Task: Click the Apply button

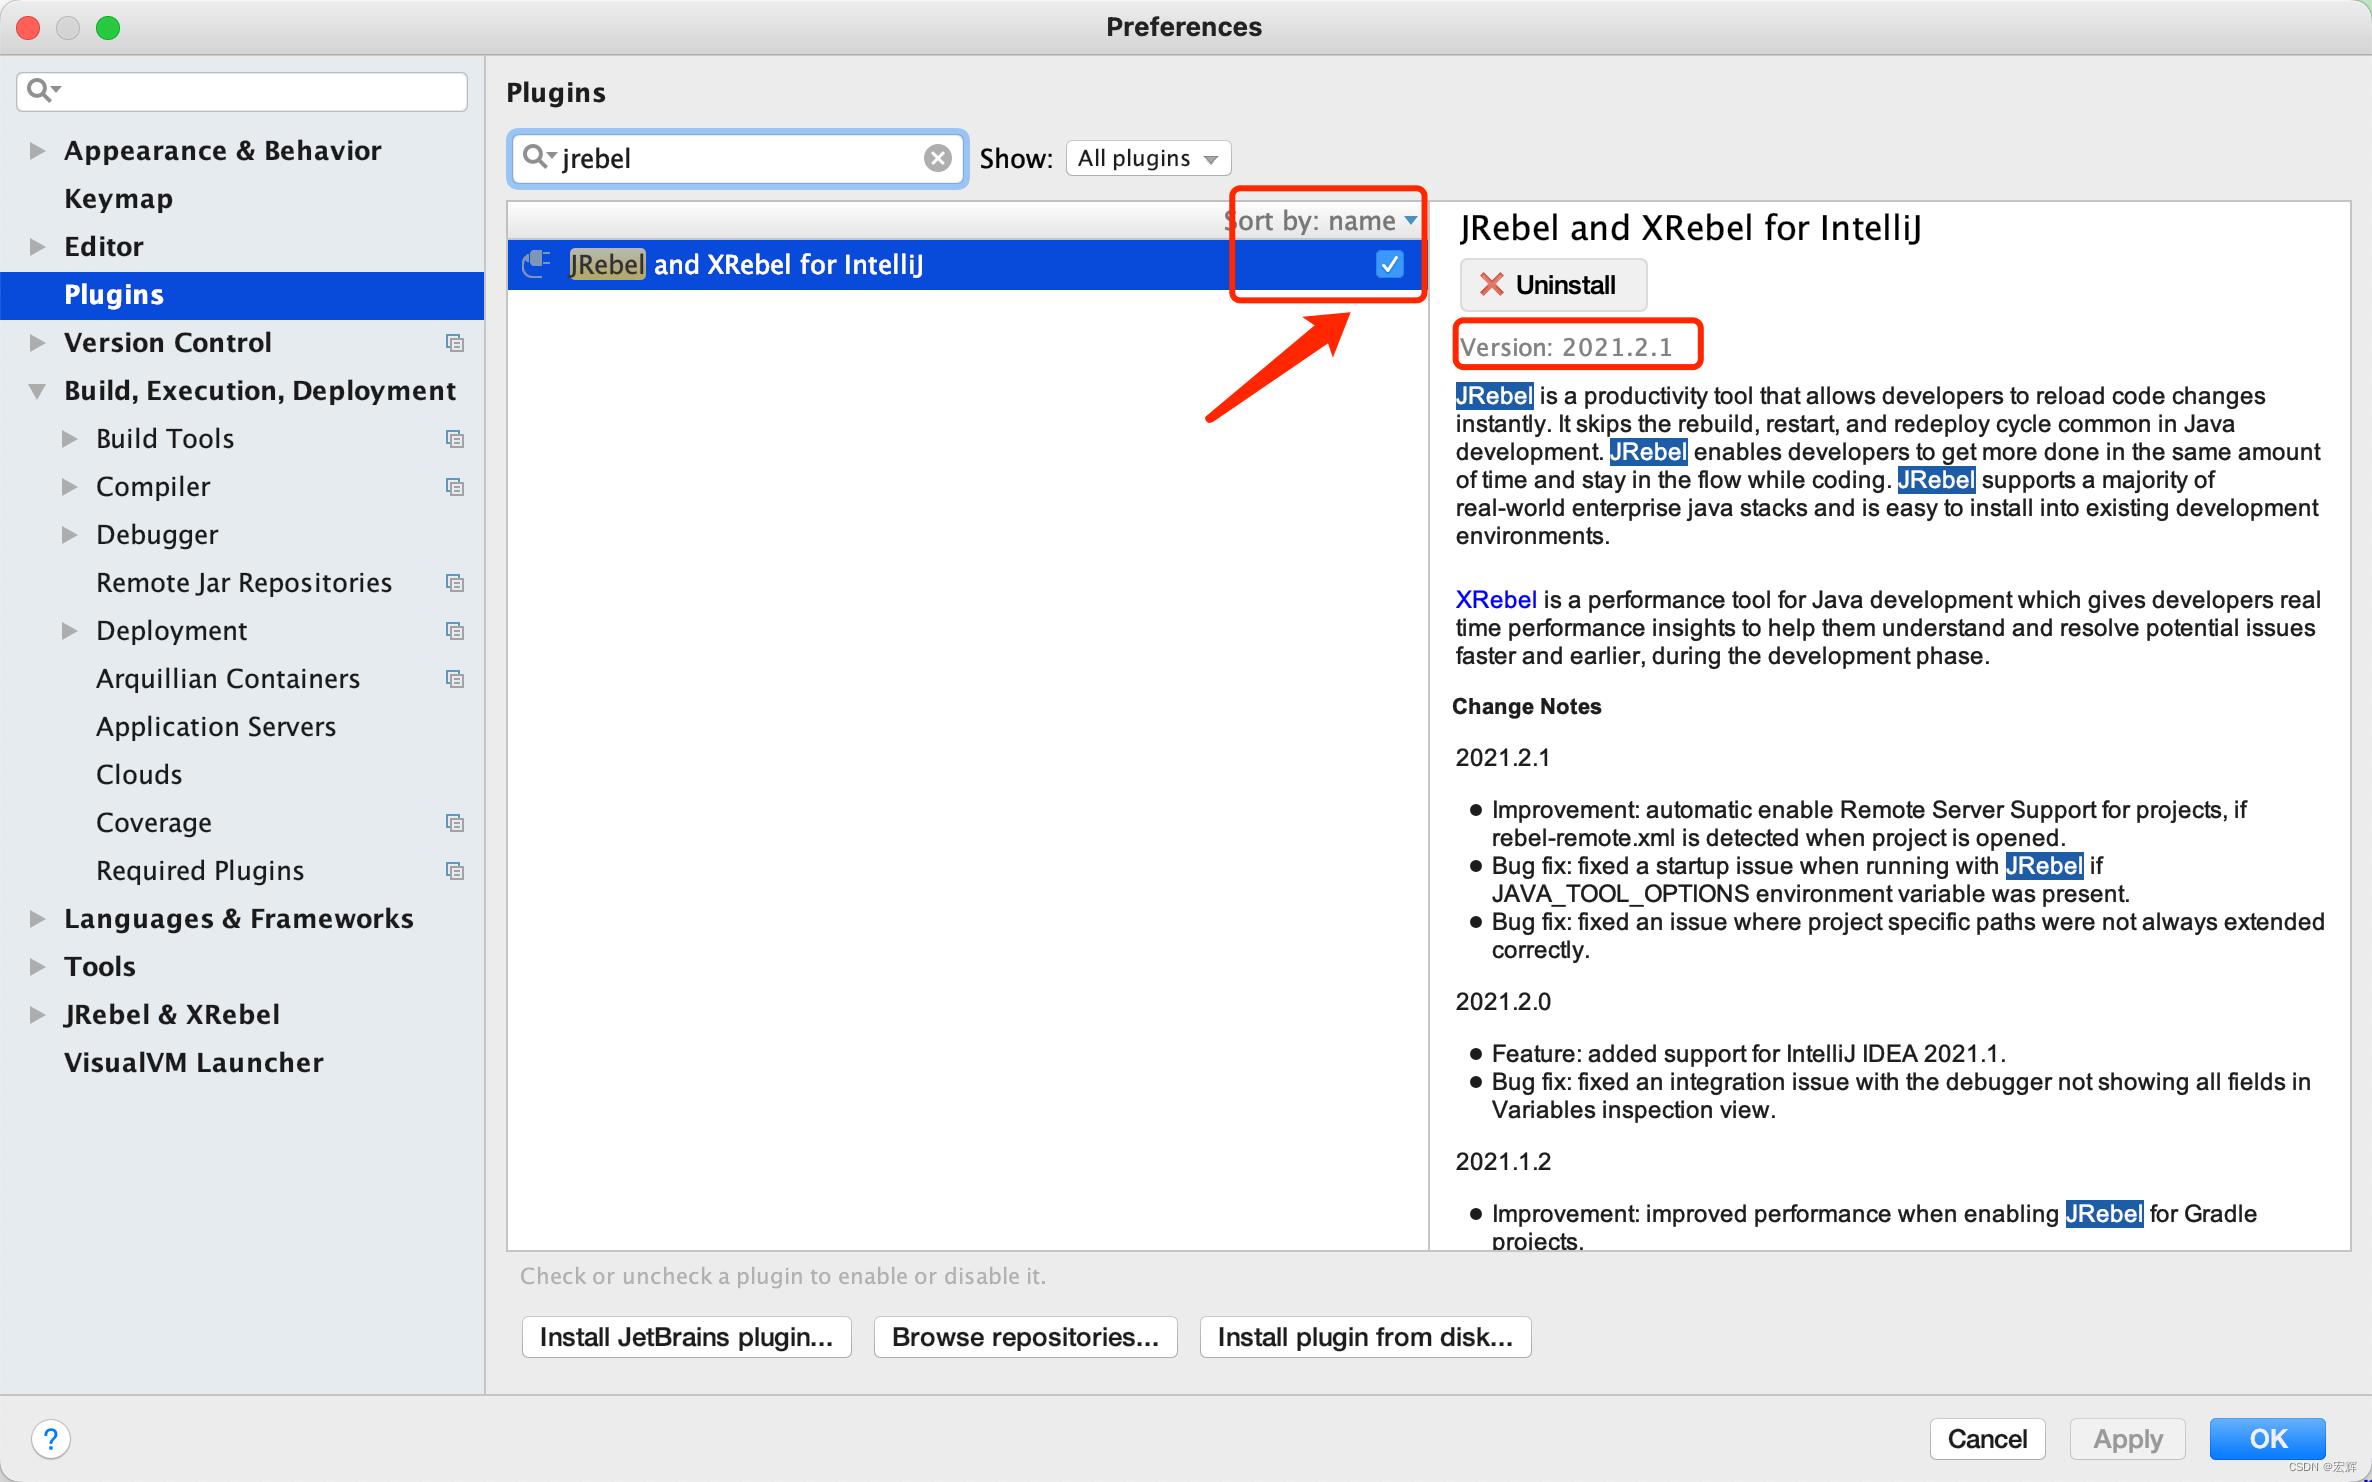Action: pyautogui.click(x=2127, y=1439)
